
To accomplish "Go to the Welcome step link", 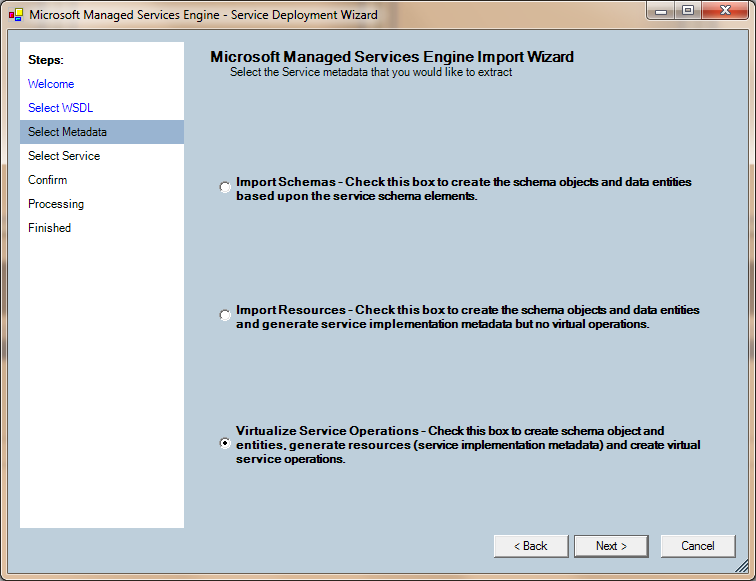I will point(51,84).
